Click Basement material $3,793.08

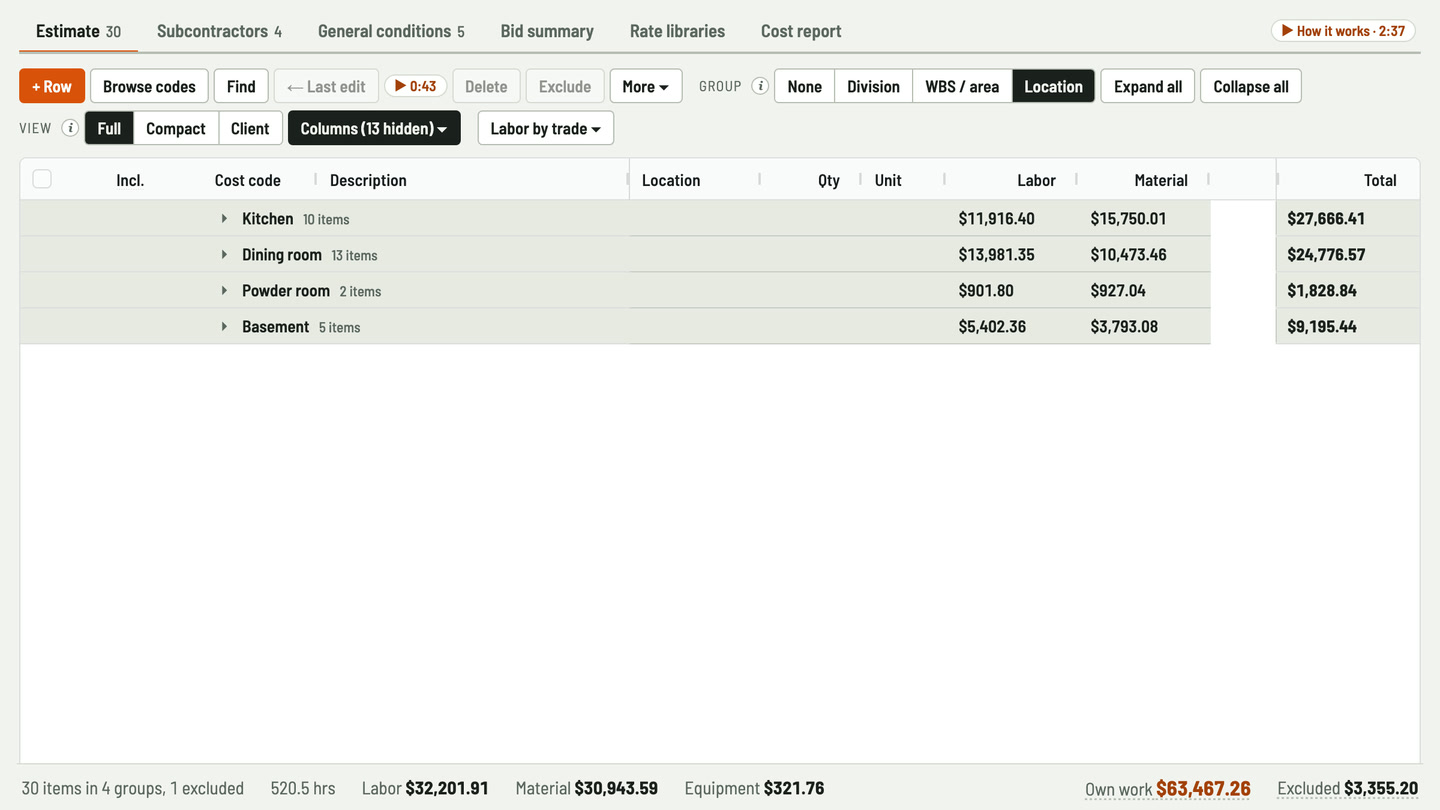pyautogui.click(x=1124, y=326)
